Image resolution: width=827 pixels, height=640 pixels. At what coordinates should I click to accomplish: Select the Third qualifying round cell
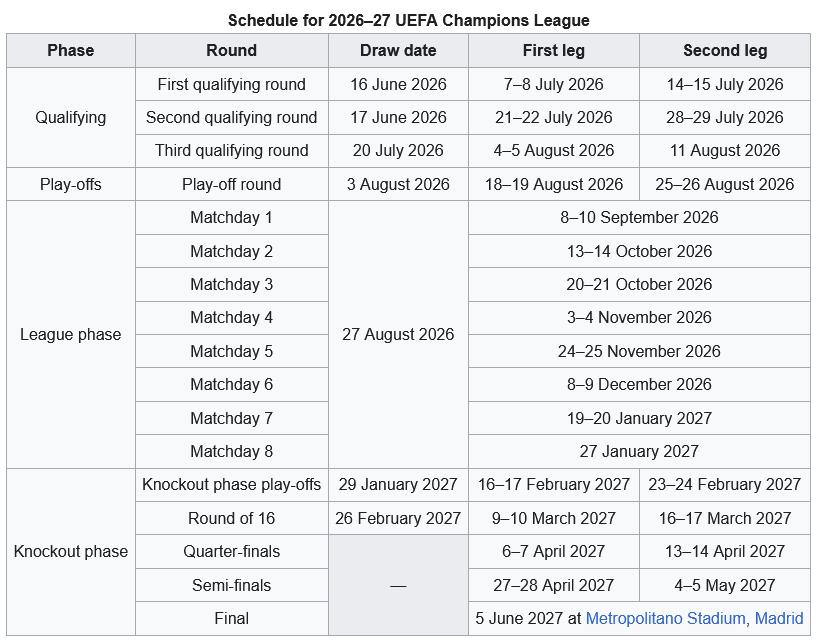pos(232,150)
